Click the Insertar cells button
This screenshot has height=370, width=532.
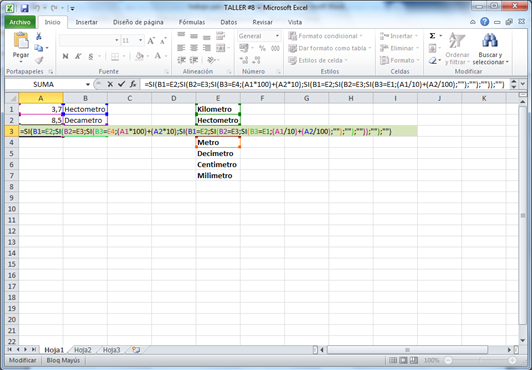point(398,36)
